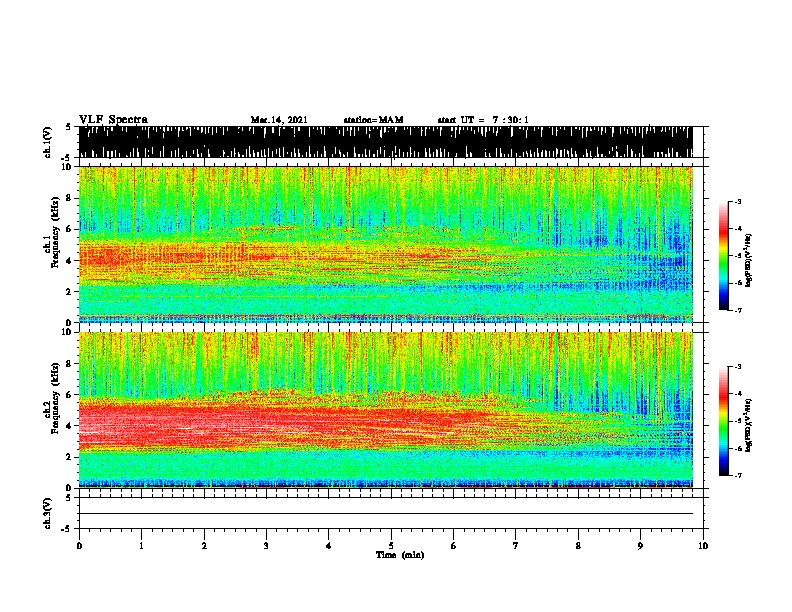
Task: Click time axis tick label "1"
Action: (x=141, y=546)
